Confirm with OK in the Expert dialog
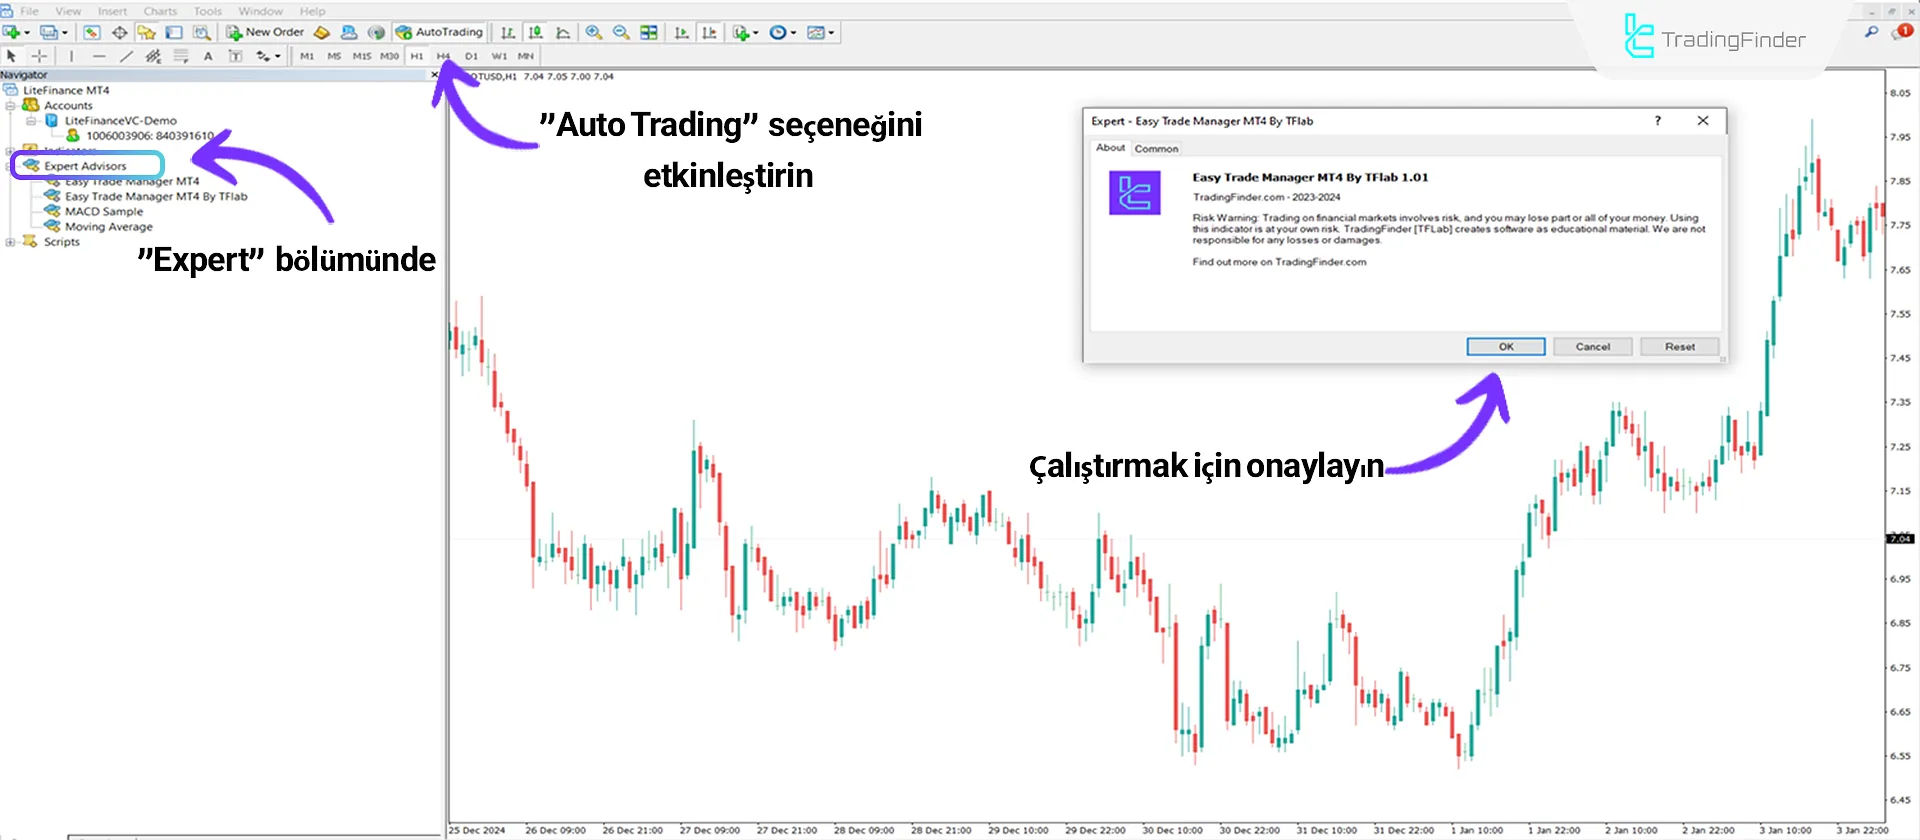This screenshot has width=1920, height=840. coord(1506,346)
